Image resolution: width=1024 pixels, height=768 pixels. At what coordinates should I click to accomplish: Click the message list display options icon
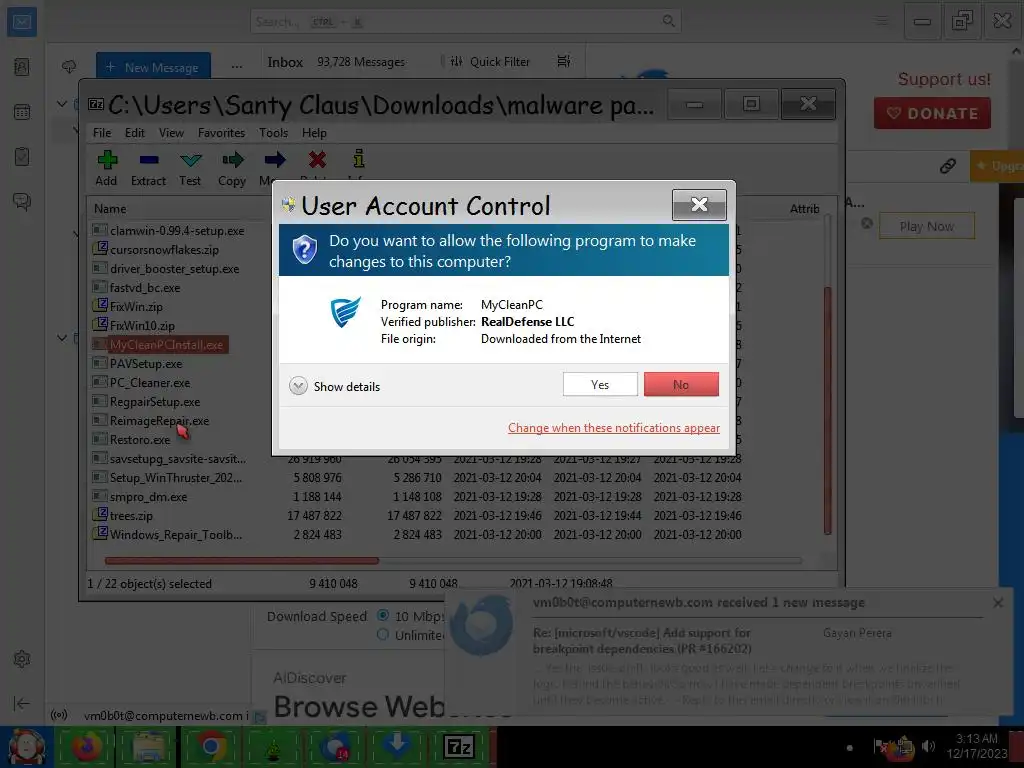564,61
